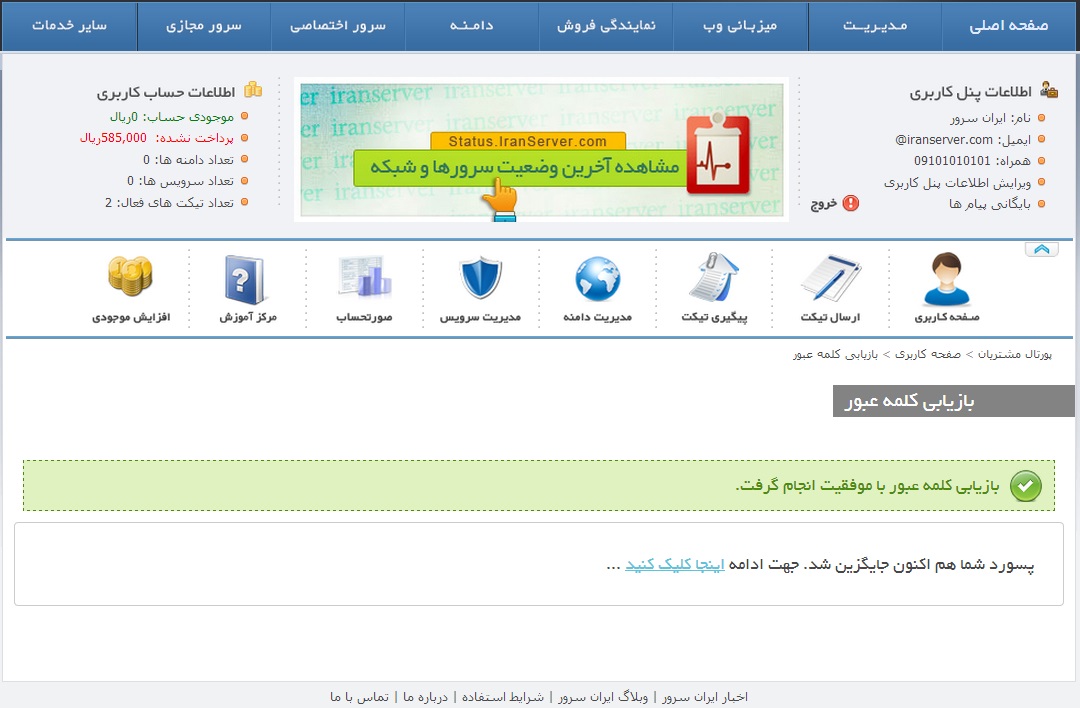Click پرداخت نشده 585,000 ریال text
The width and height of the screenshot is (1080, 708).
point(157,138)
